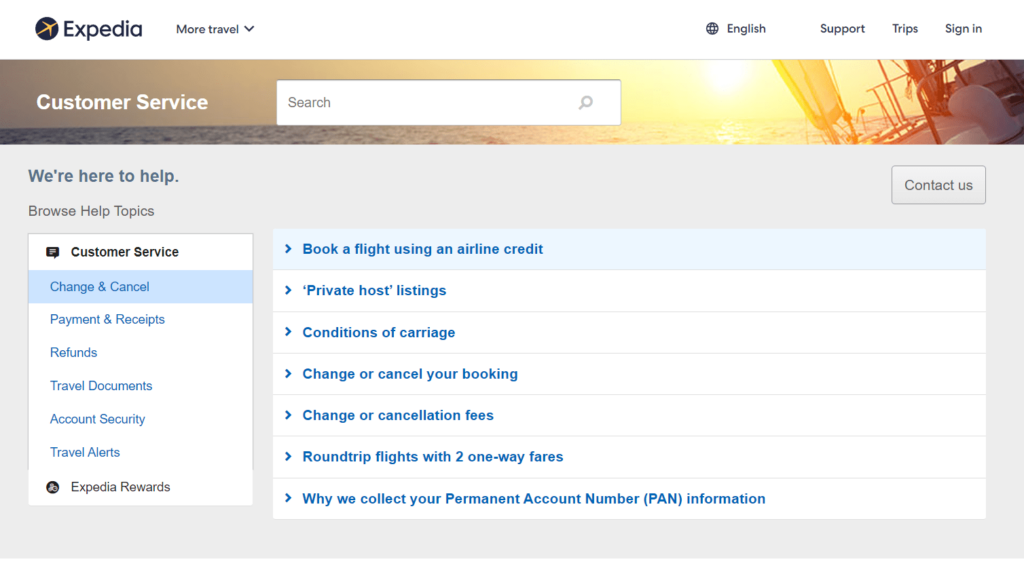This screenshot has width=1024, height=568.
Task: Expand the Permanent Account Number information topic
Action: pyautogui.click(x=533, y=499)
